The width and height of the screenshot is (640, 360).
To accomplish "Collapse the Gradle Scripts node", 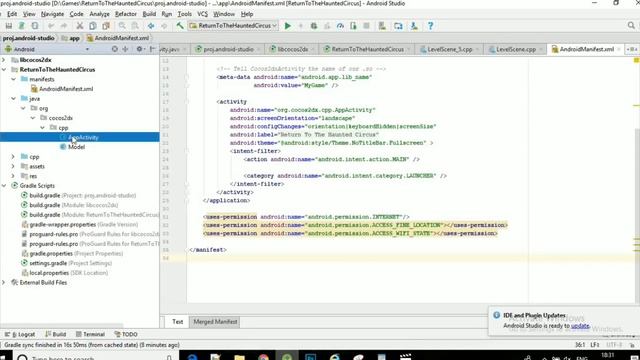I will pyautogui.click(x=4, y=186).
